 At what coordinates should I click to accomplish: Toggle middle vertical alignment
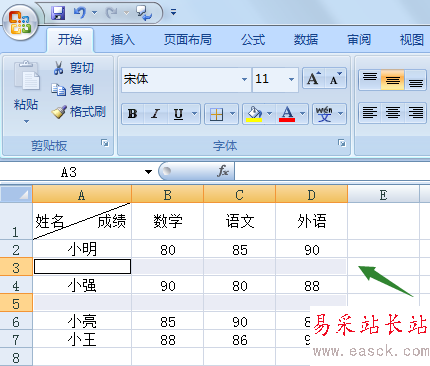393,79
